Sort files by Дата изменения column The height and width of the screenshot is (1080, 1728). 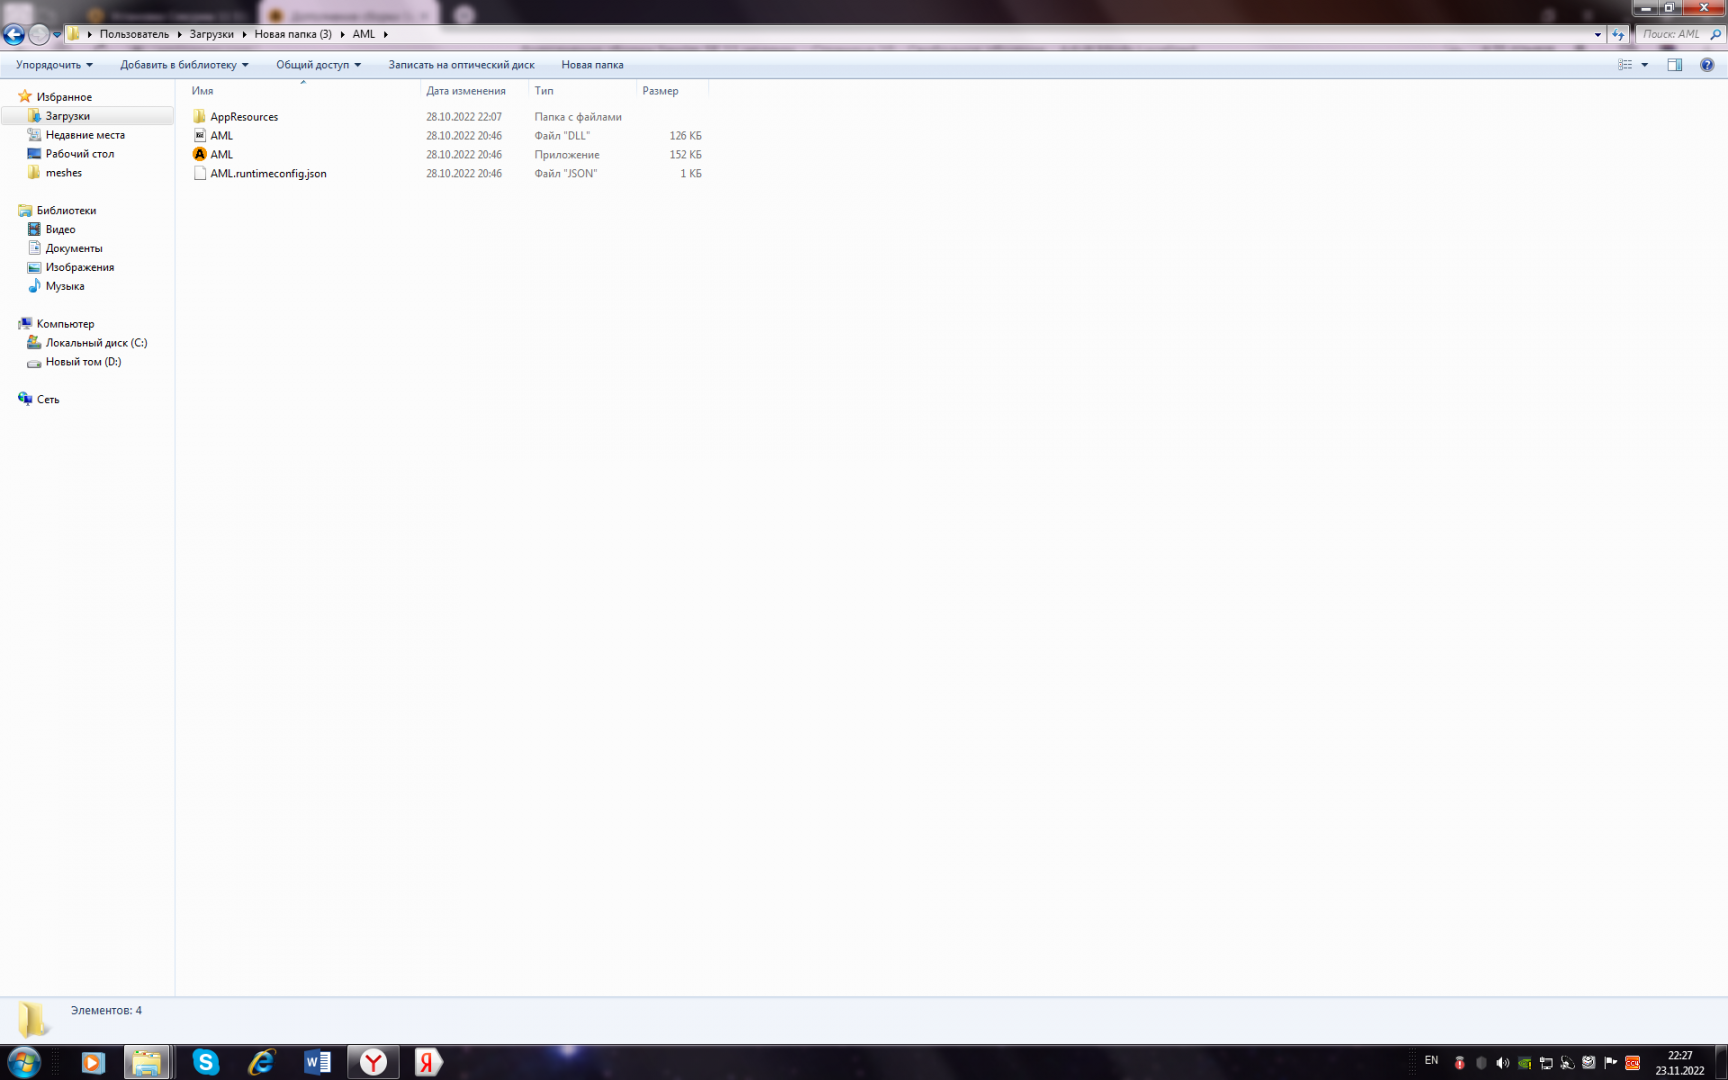point(466,91)
